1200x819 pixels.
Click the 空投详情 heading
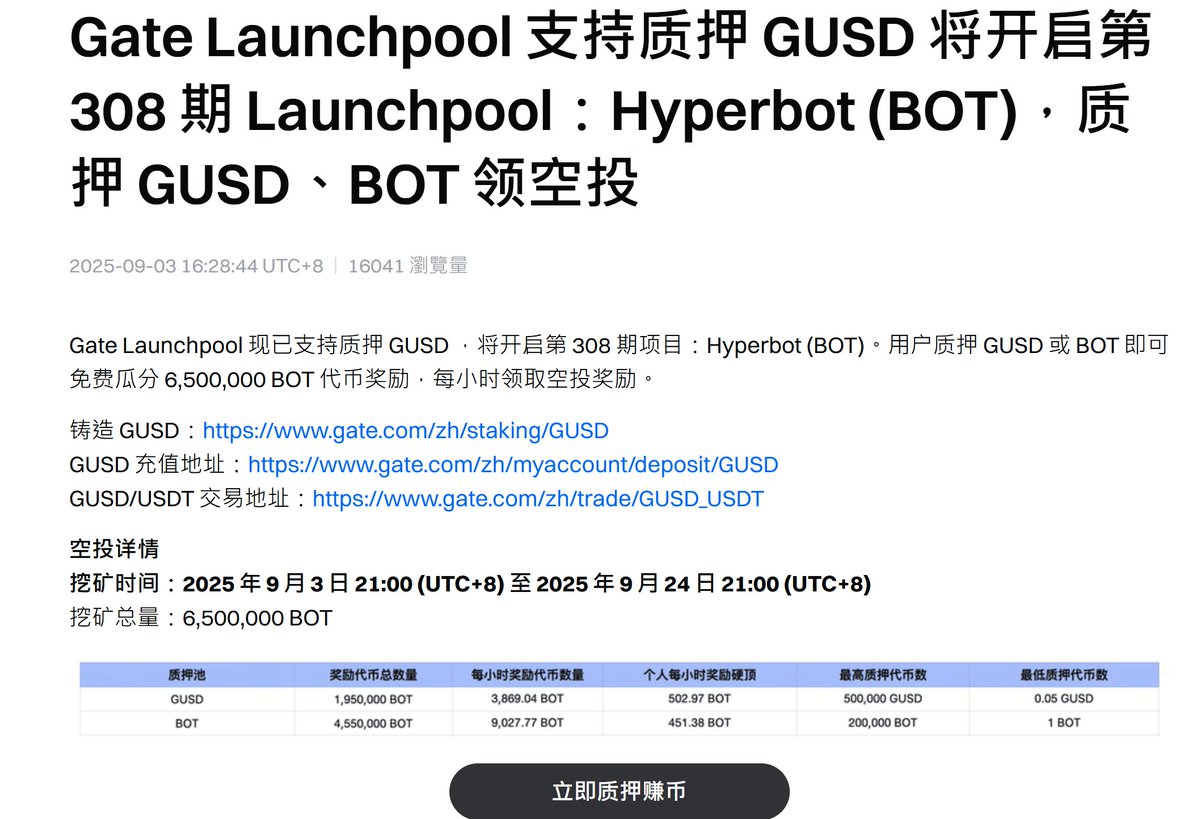tap(114, 549)
